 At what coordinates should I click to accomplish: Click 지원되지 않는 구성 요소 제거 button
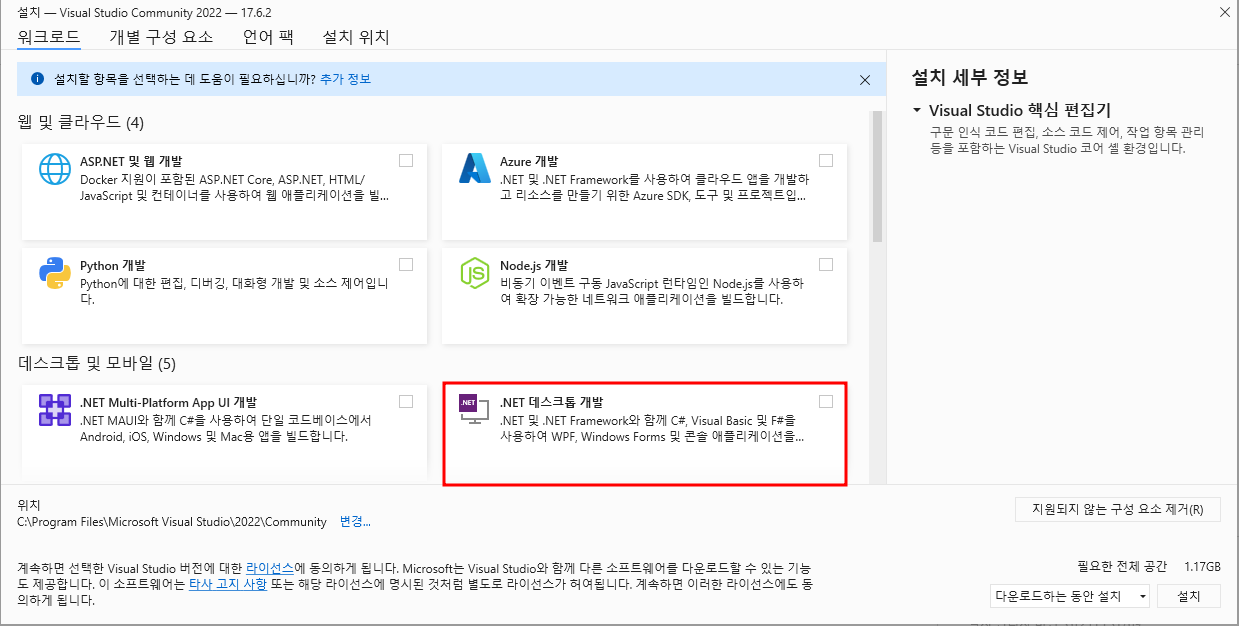(1118, 509)
